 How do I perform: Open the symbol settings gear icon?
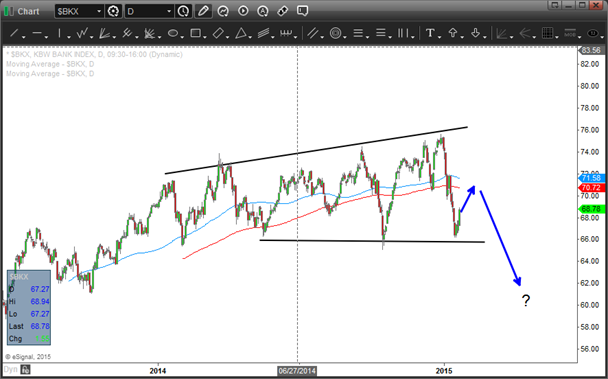(113, 11)
